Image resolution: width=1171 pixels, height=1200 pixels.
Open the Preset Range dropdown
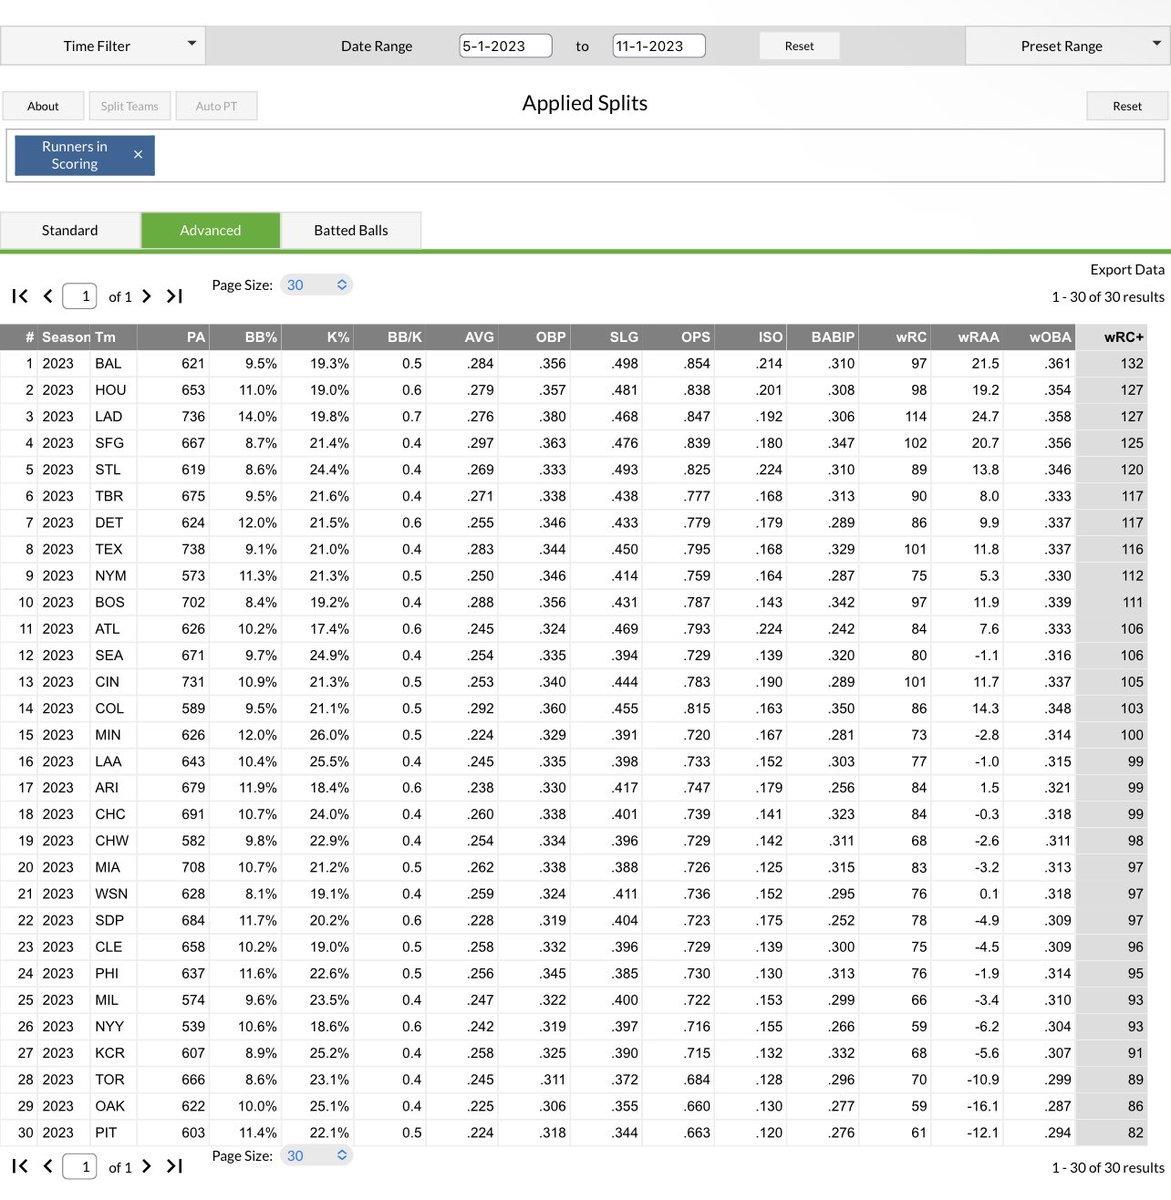click(x=1067, y=46)
